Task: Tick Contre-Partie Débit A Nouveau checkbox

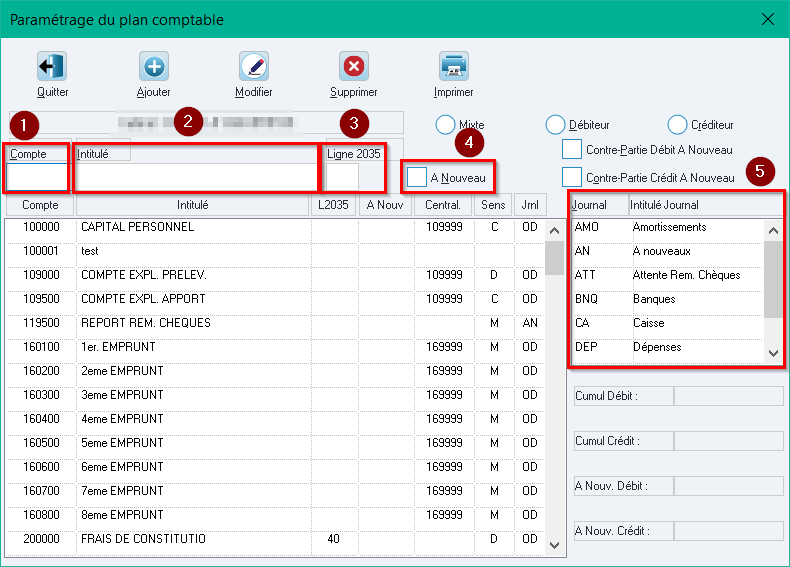Action: click(572, 150)
